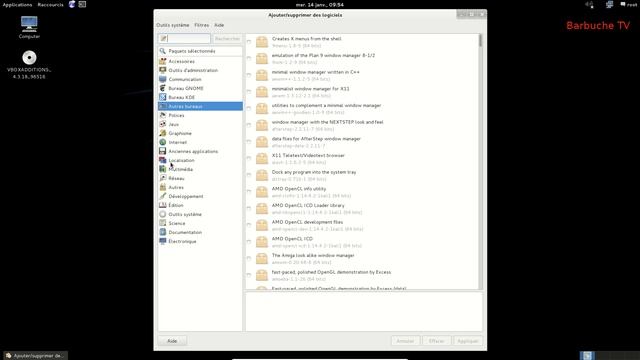Open the VBOXADDITIONS disc desktop icon
The image size is (640, 360).
29,64
